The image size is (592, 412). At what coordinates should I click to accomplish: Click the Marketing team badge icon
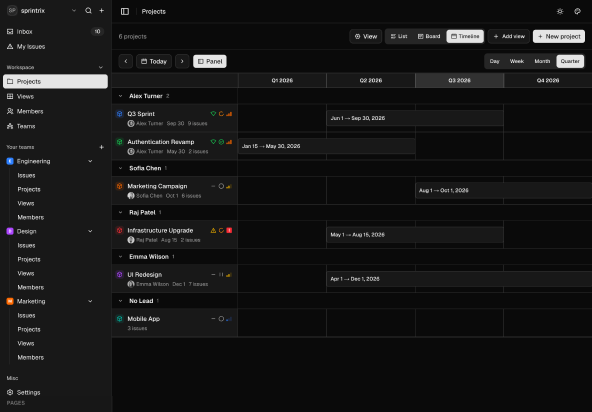[x=10, y=301]
